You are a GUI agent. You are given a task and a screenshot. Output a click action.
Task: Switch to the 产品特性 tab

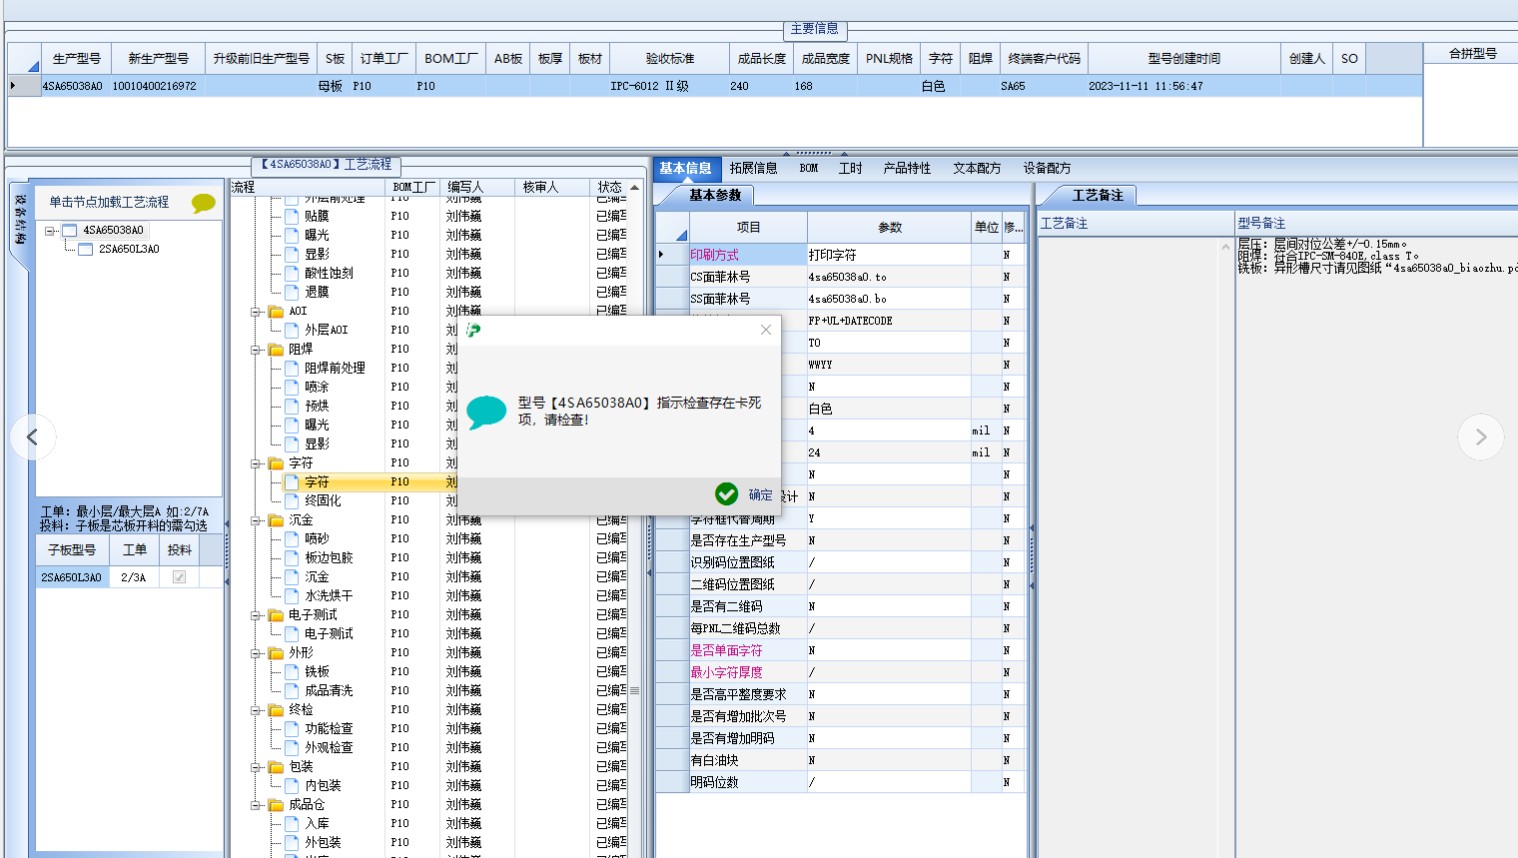[906, 168]
